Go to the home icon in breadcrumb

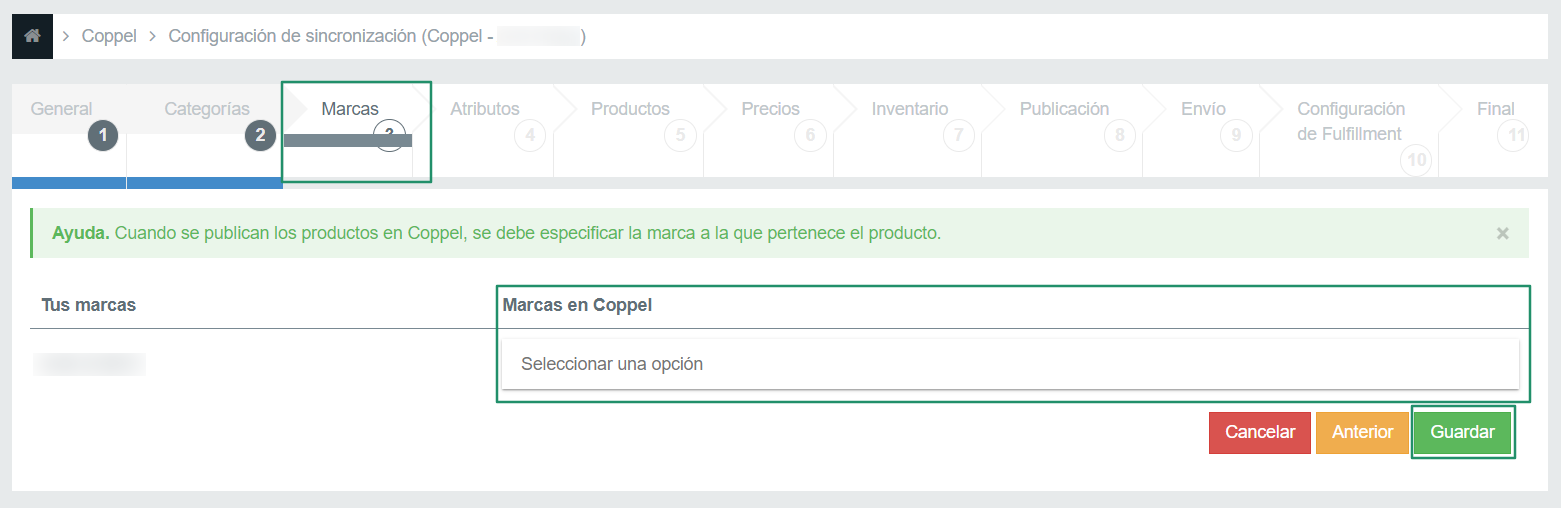(x=32, y=36)
